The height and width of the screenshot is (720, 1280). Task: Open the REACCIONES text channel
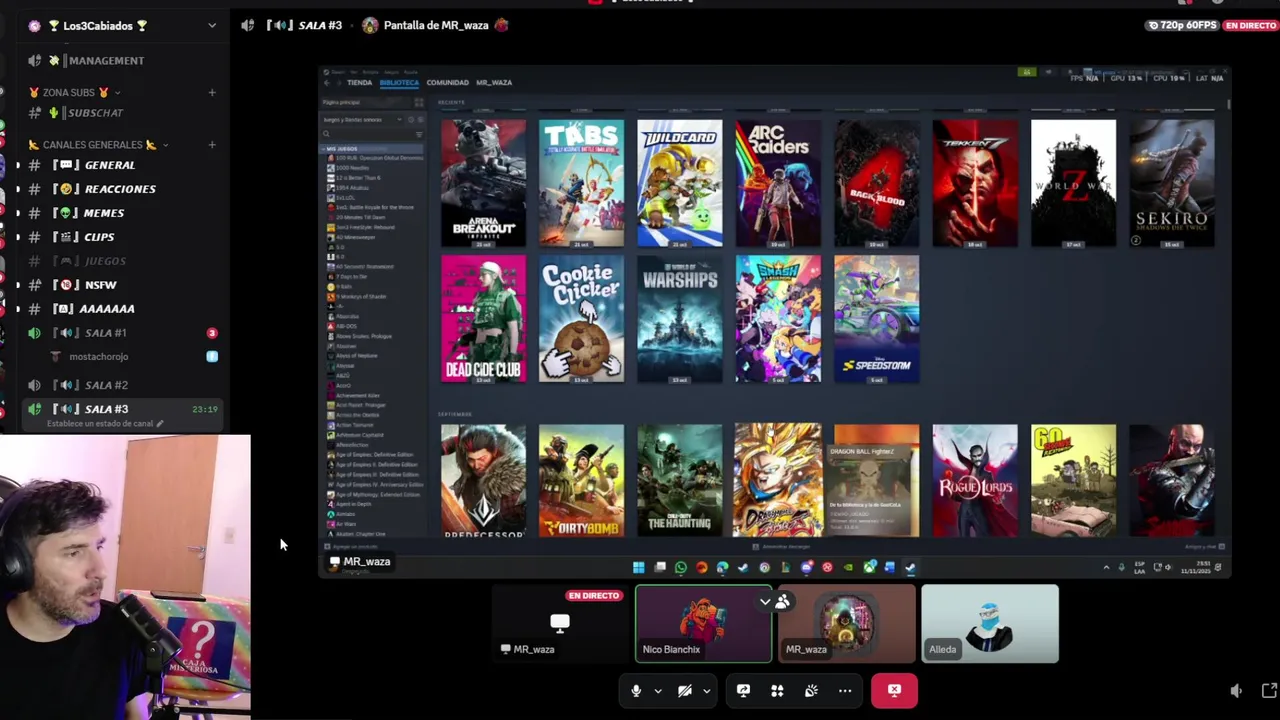click(124, 189)
